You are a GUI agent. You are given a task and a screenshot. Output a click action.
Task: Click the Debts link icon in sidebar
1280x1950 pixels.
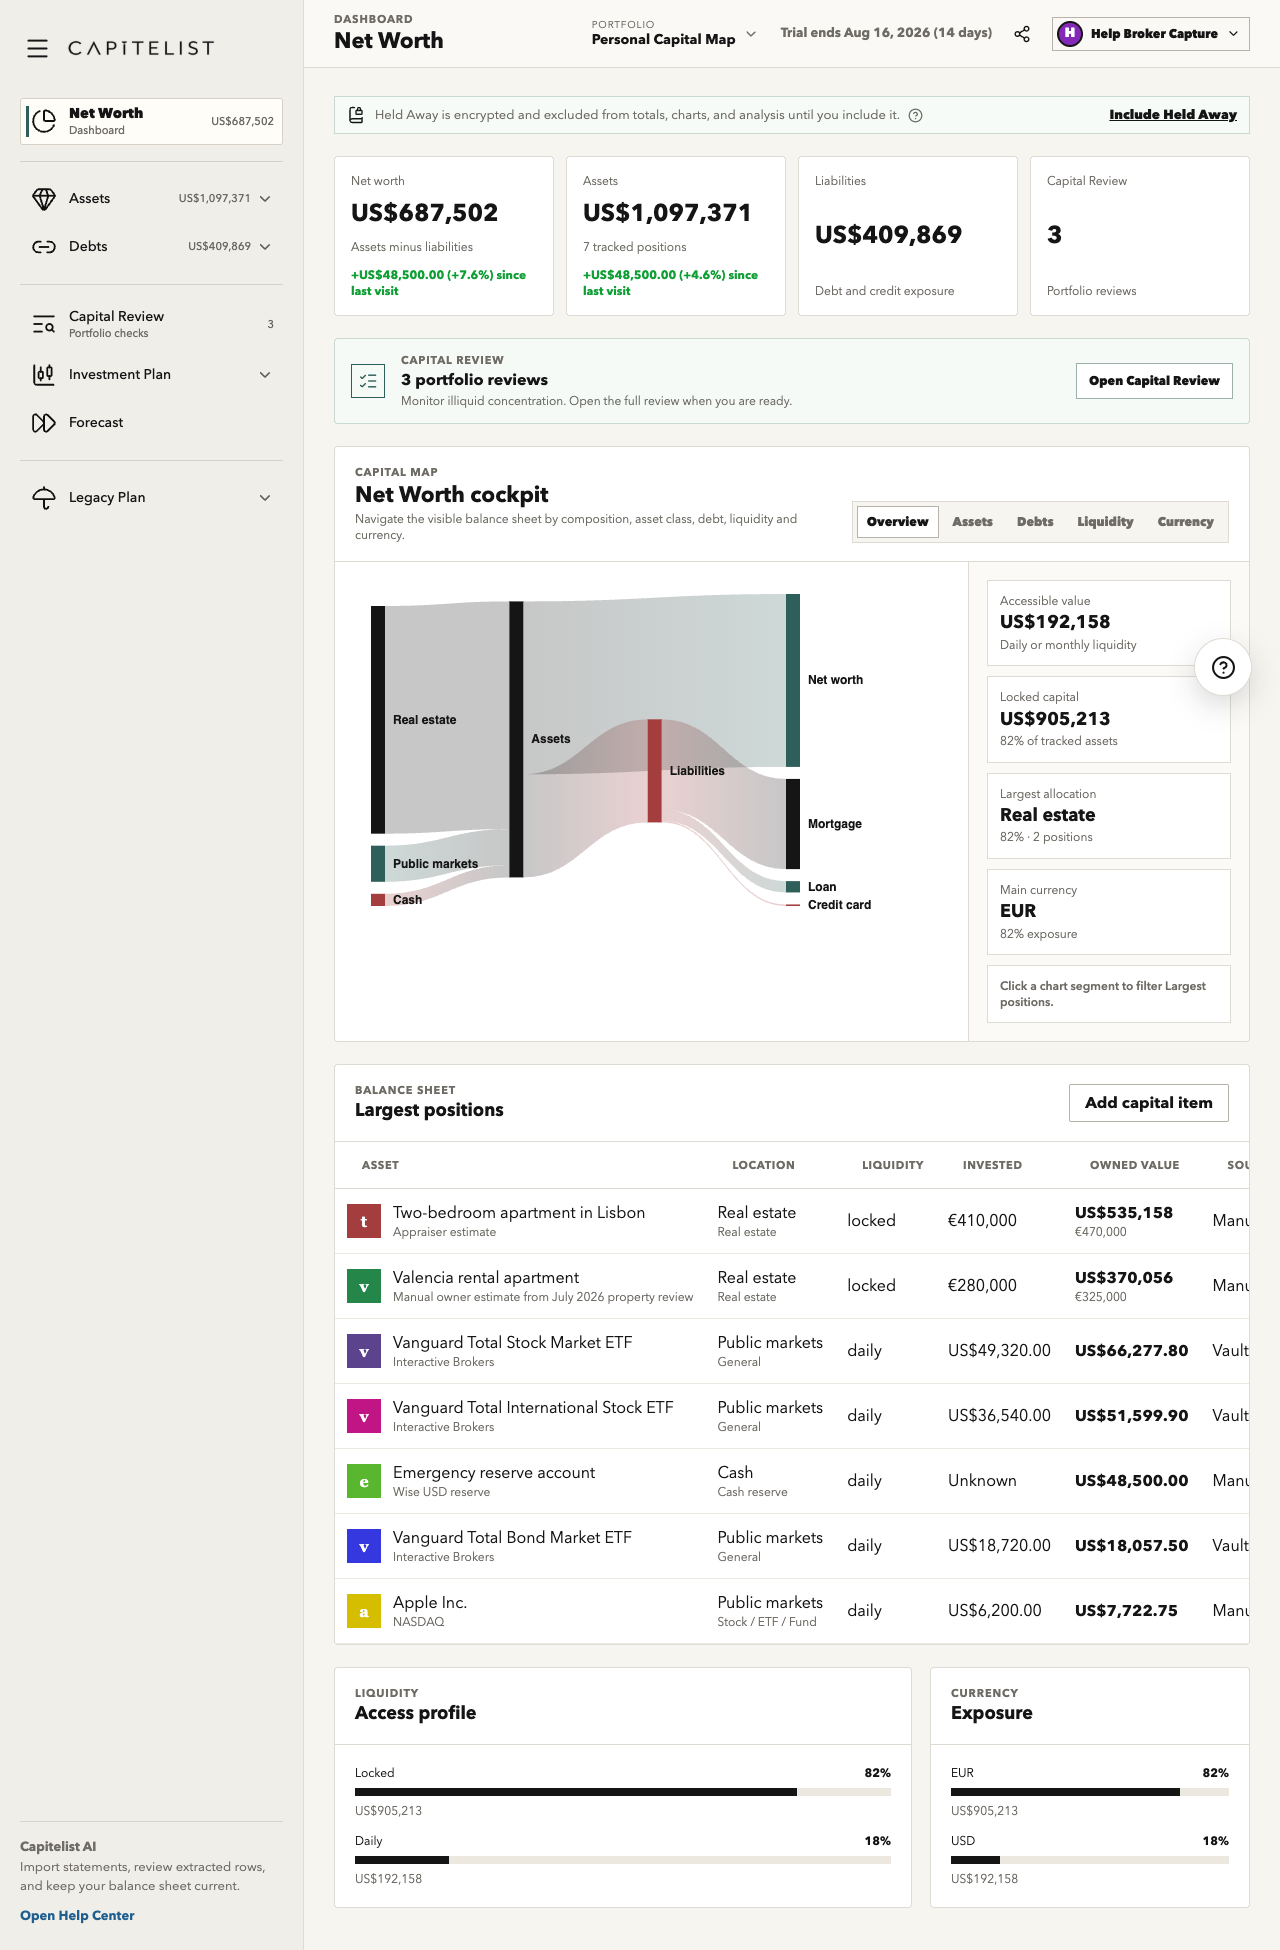click(44, 247)
